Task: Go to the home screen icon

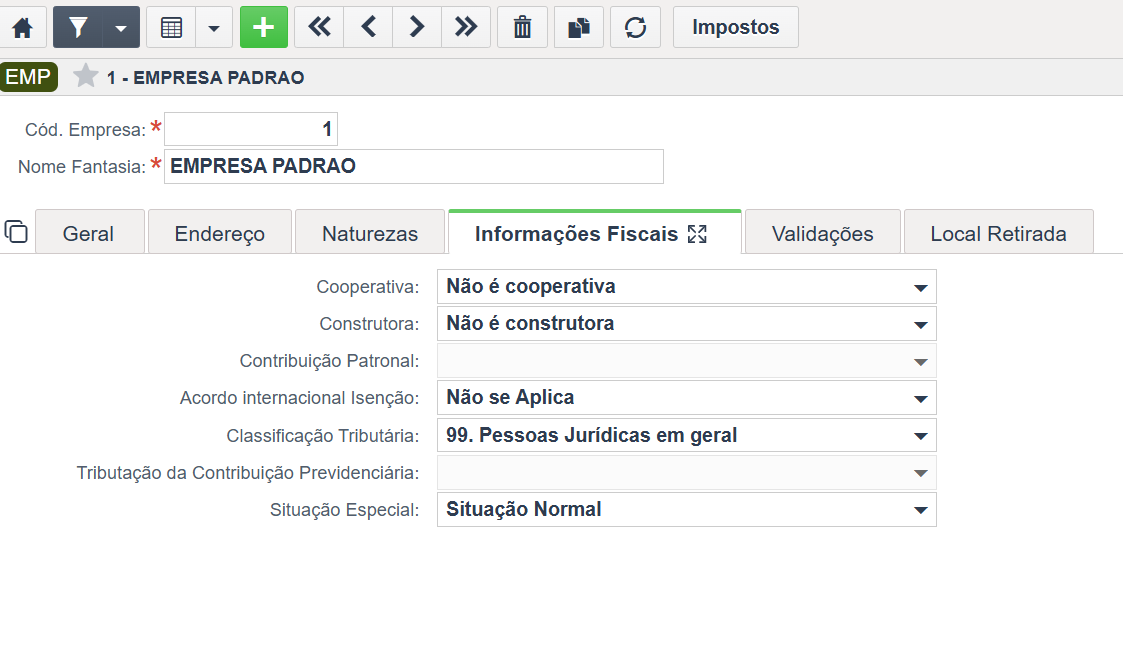Action: (x=23, y=27)
